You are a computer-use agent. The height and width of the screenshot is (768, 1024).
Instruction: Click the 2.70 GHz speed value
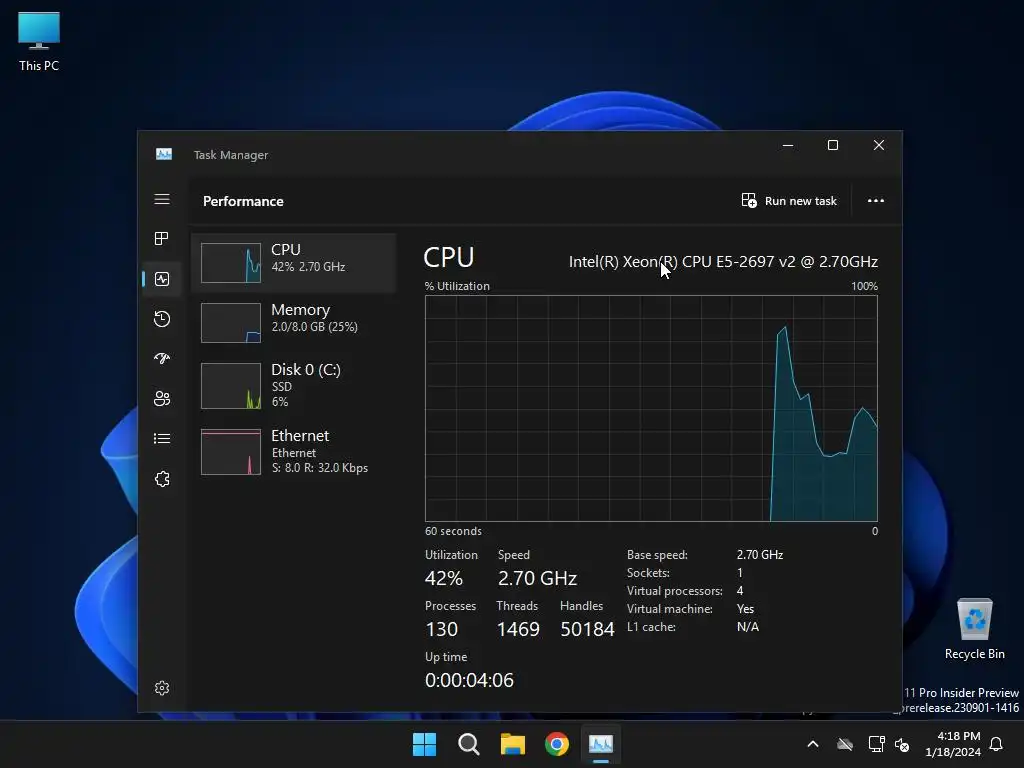pos(537,578)
